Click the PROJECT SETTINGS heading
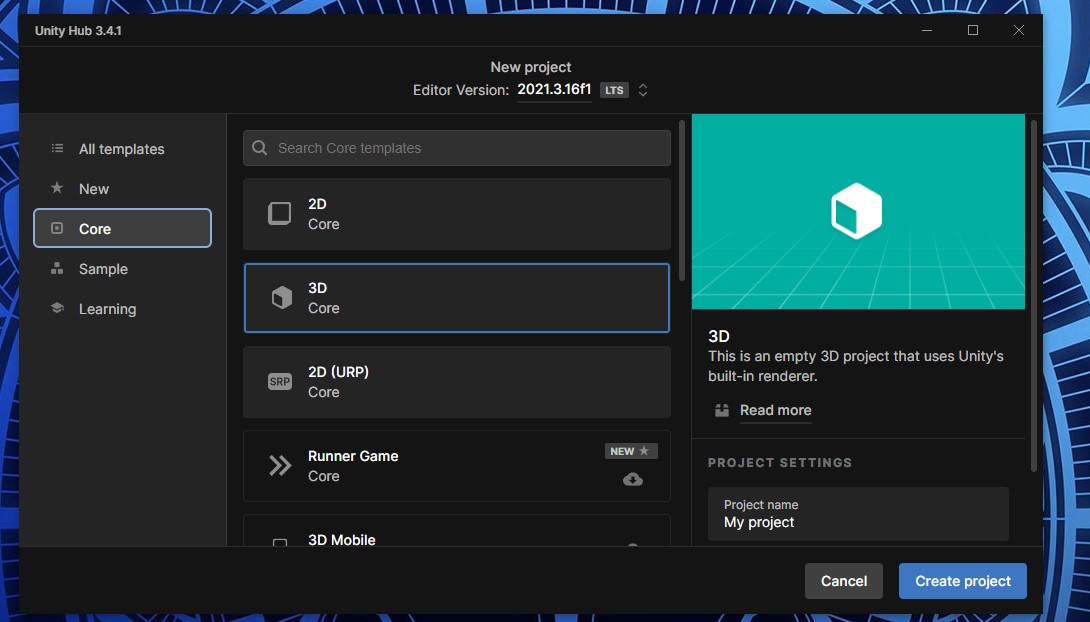Screen dimensions: 1090x622 (780, 463)
